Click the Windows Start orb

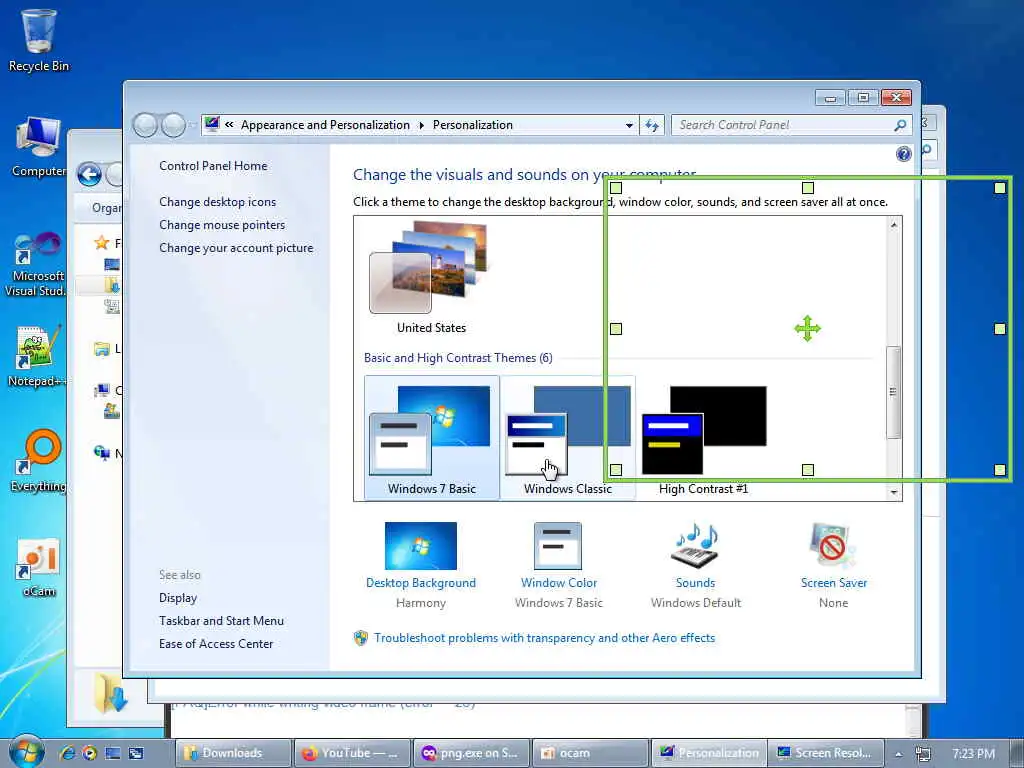pos(26,752)
